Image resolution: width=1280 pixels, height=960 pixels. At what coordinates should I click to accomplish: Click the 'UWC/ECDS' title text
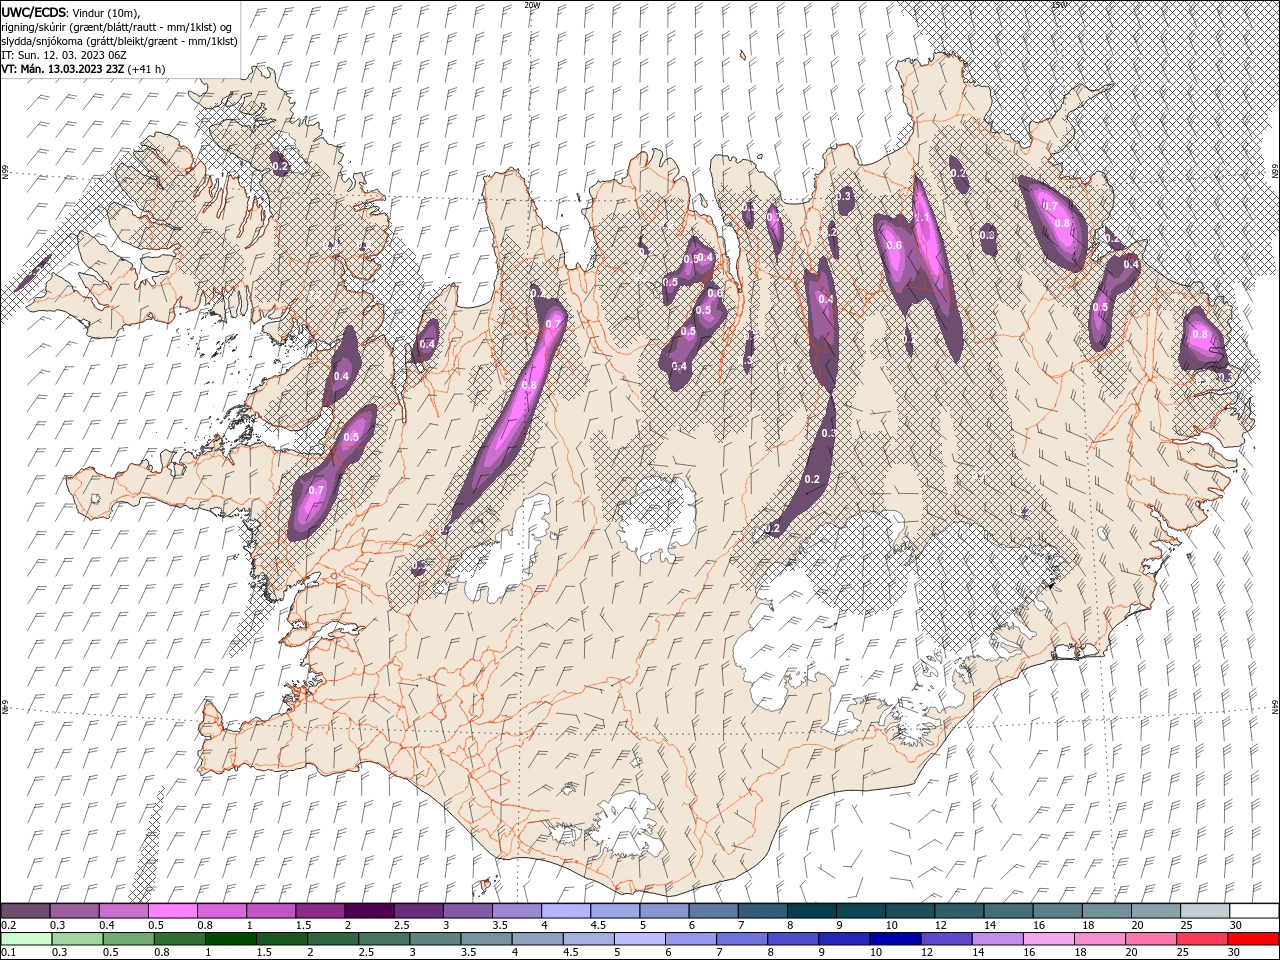(34, 11)
